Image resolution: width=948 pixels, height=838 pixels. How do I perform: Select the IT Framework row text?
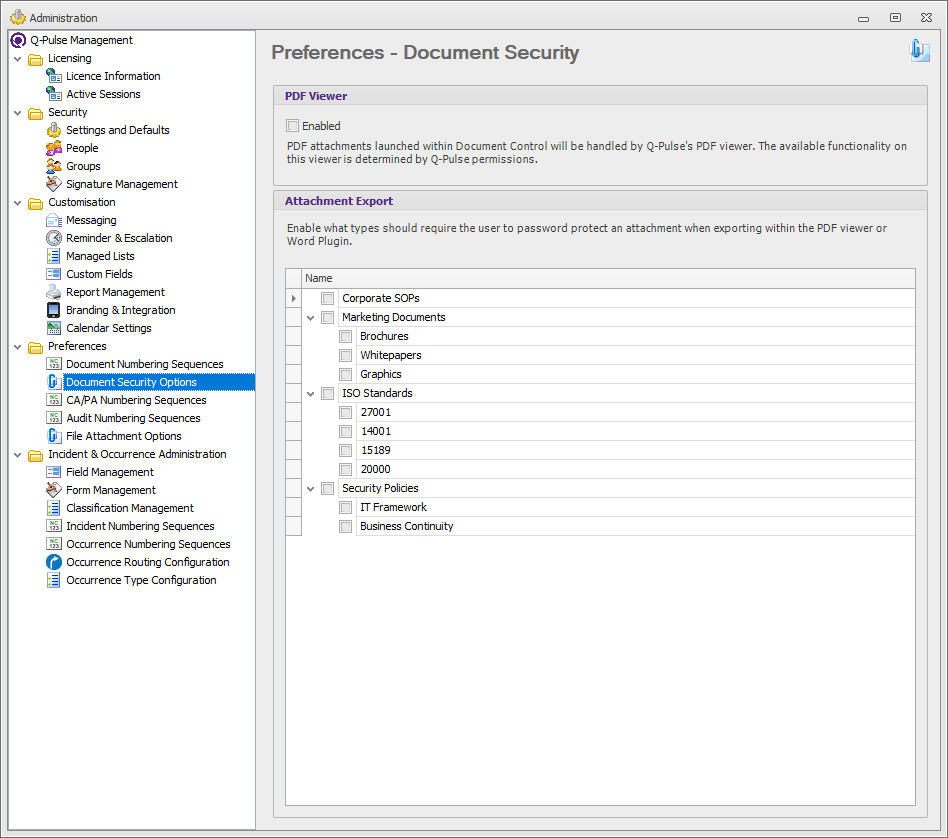(x=393, y=507)
